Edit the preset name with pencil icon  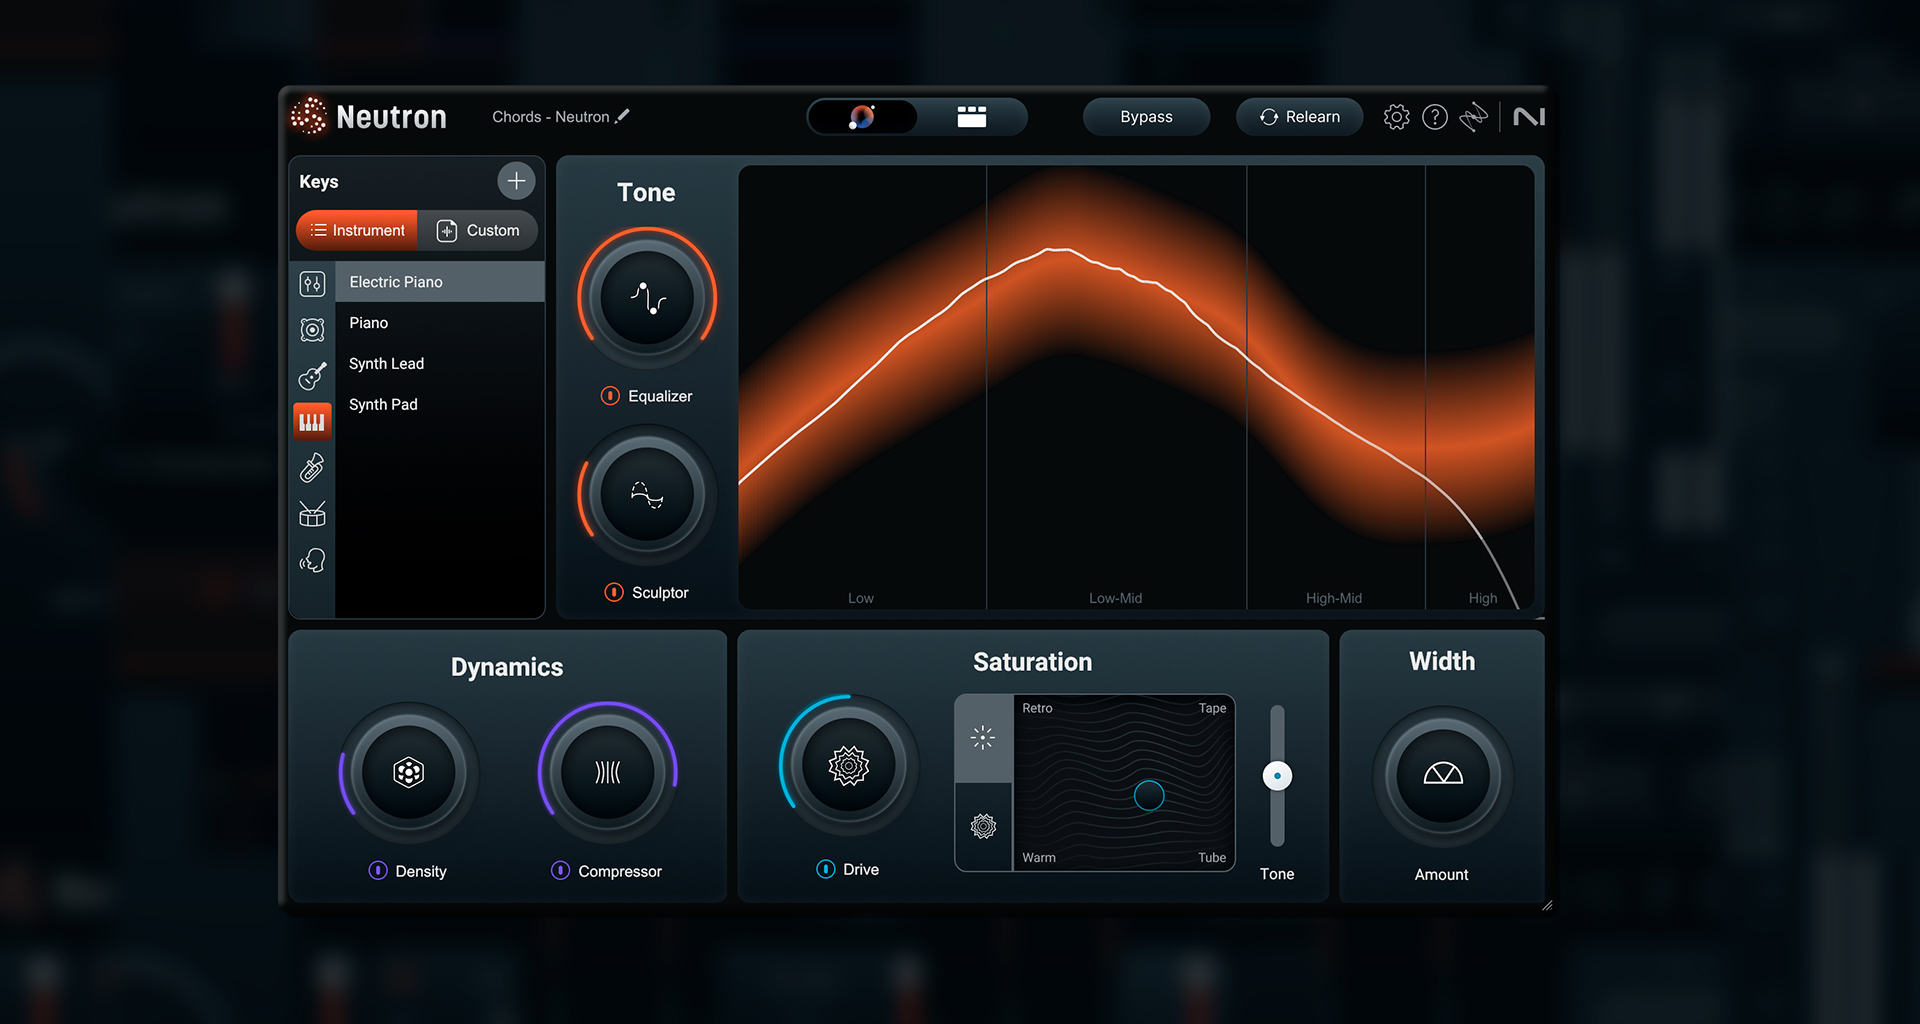pyautogui.click(x=622, y=116)
